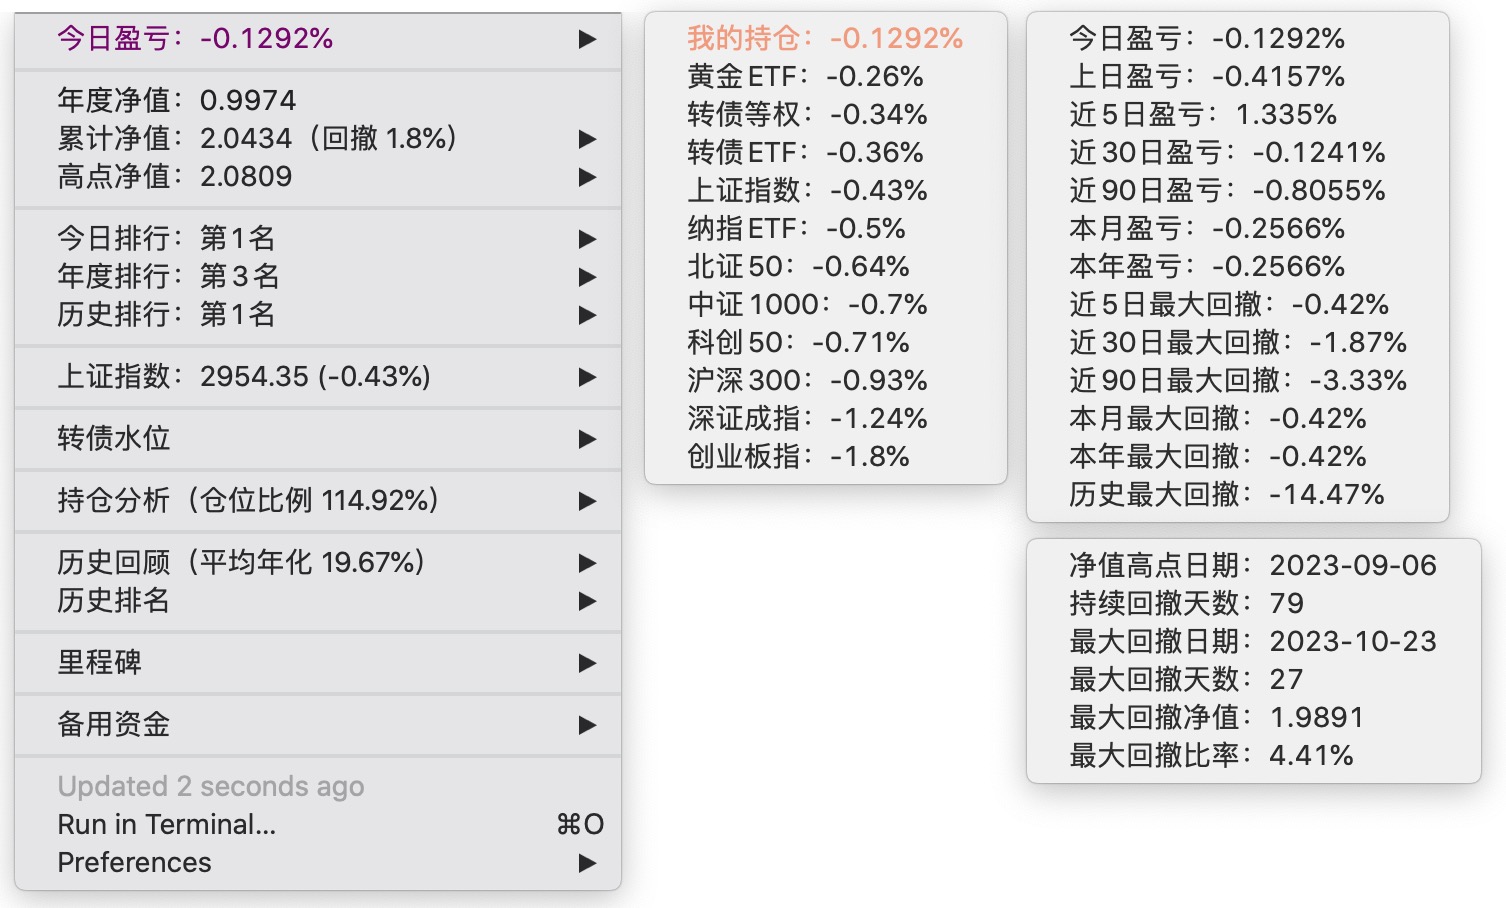Viewport: 1506px width, 908px height.
Task: Click the 创业板指 -1.8% entry
Action: click(x=798, y=457)
